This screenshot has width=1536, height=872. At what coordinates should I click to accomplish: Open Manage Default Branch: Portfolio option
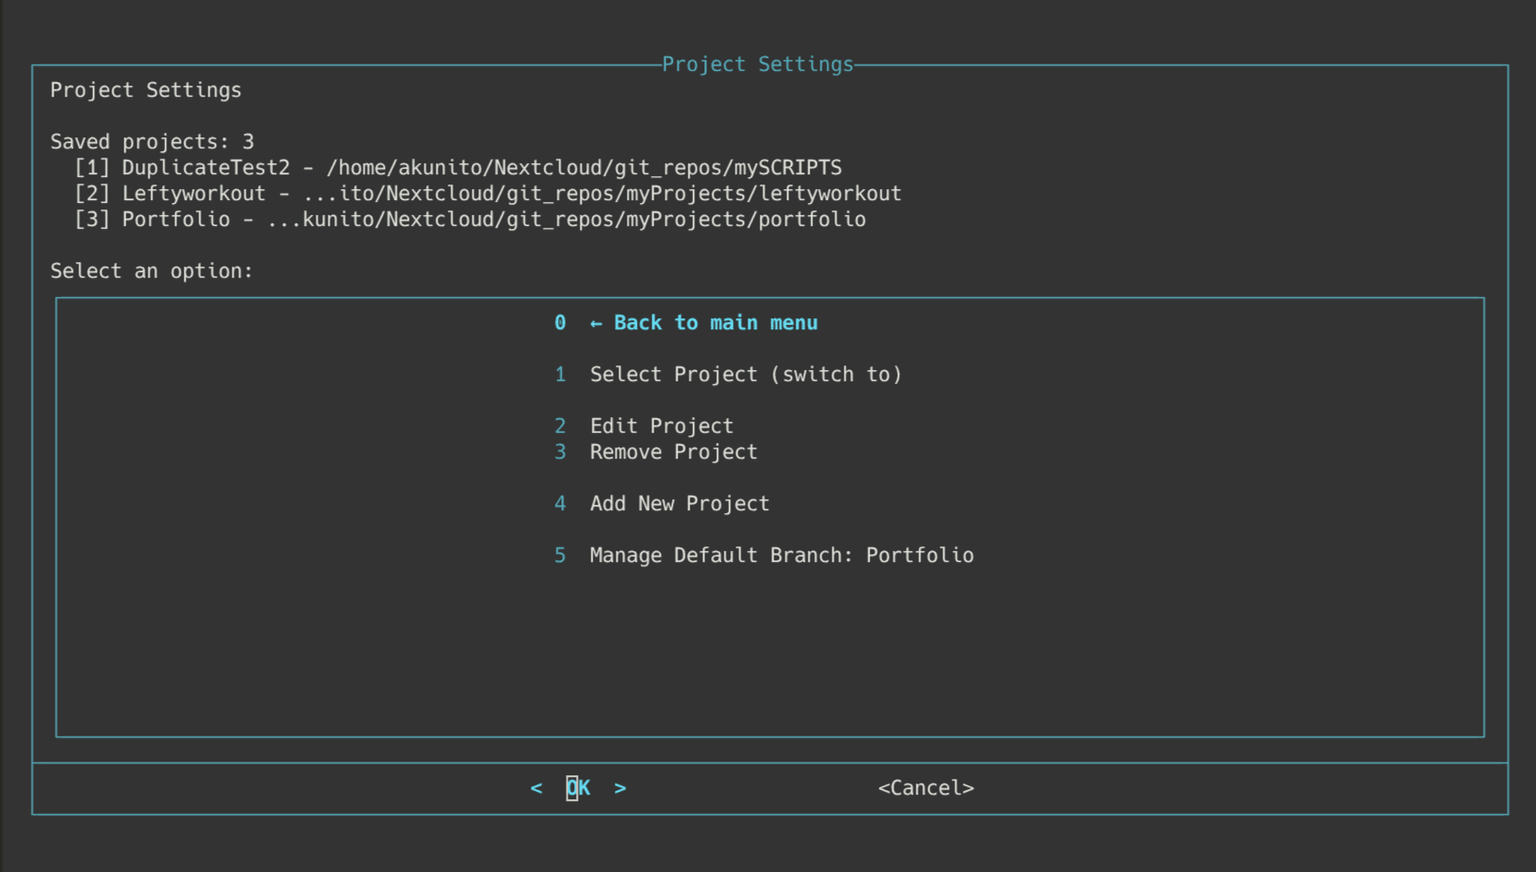pyautogui.click(x=781, y=556)
